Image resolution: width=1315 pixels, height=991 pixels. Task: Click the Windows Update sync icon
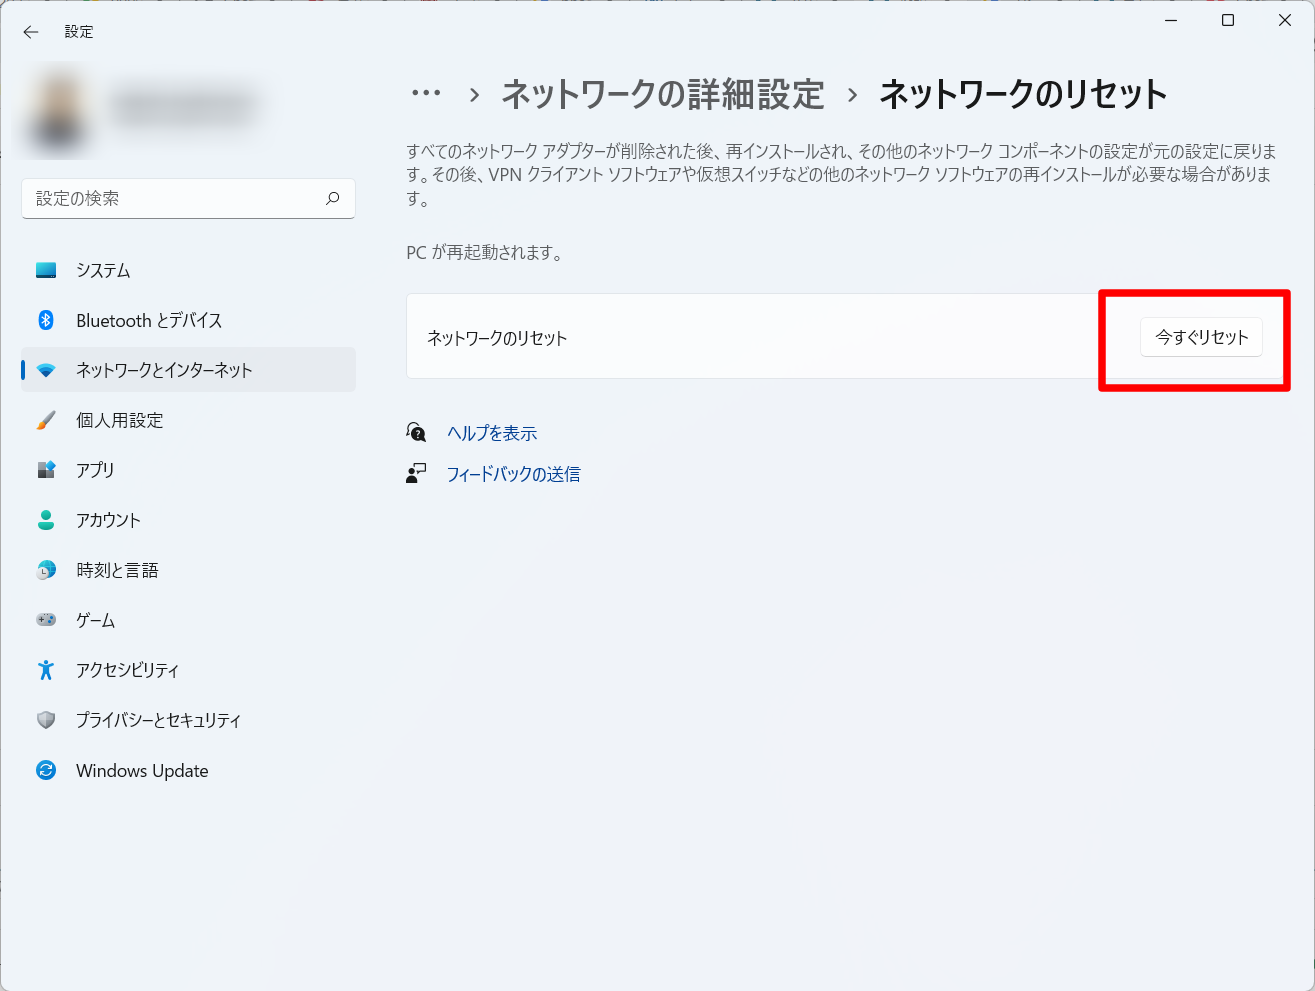coord(46,770)
